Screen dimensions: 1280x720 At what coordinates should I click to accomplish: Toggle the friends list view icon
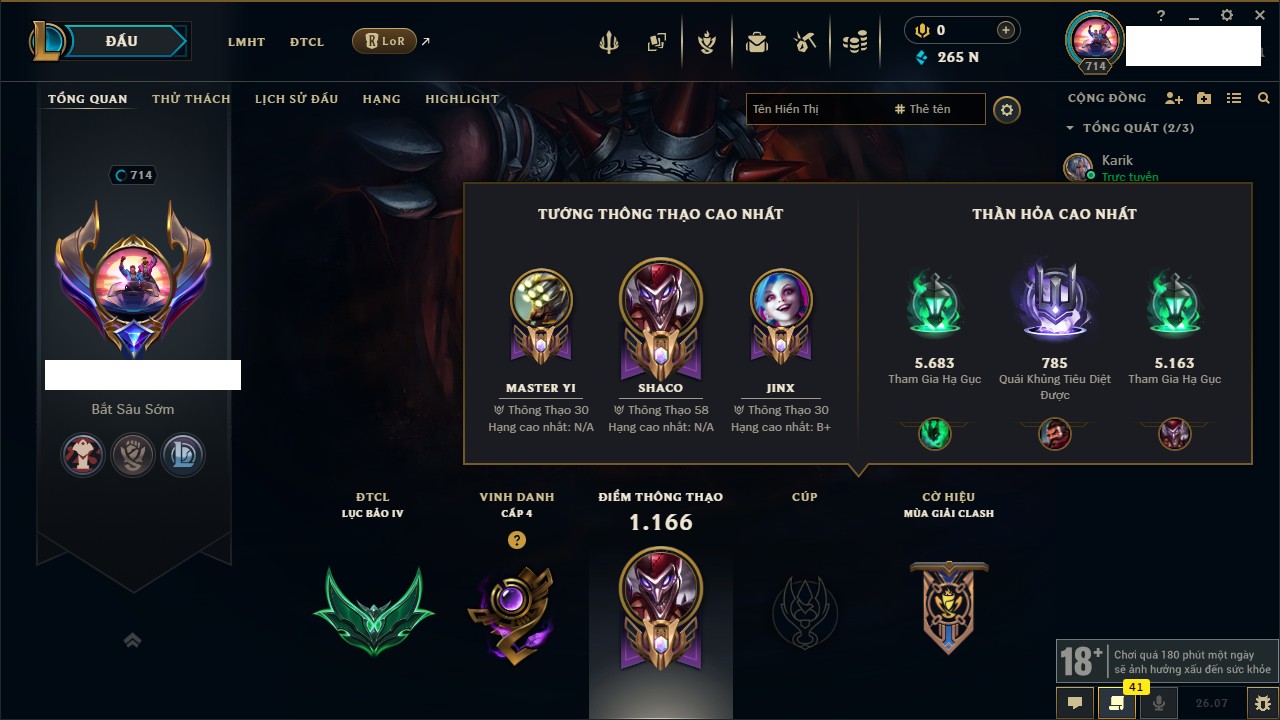1234,98
